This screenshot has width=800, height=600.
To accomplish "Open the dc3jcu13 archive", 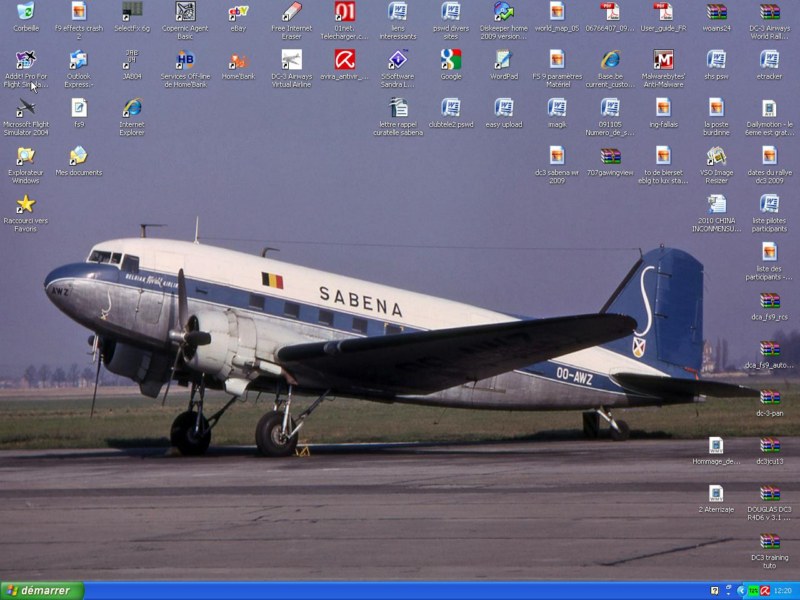I will pyautogui.click(x=769, y=445).
